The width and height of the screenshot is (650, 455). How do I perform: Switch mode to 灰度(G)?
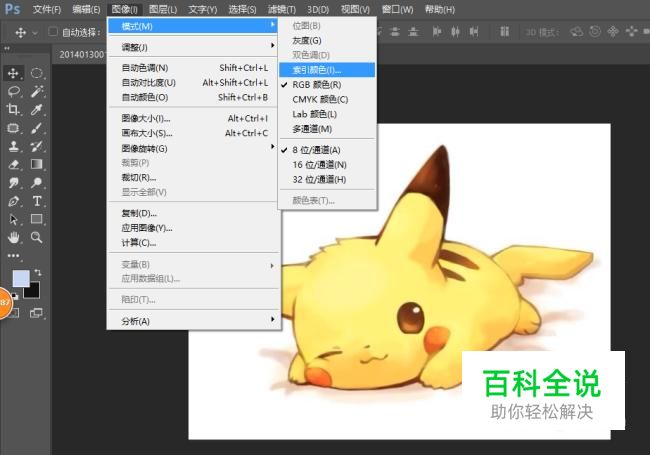coord(307,41)
